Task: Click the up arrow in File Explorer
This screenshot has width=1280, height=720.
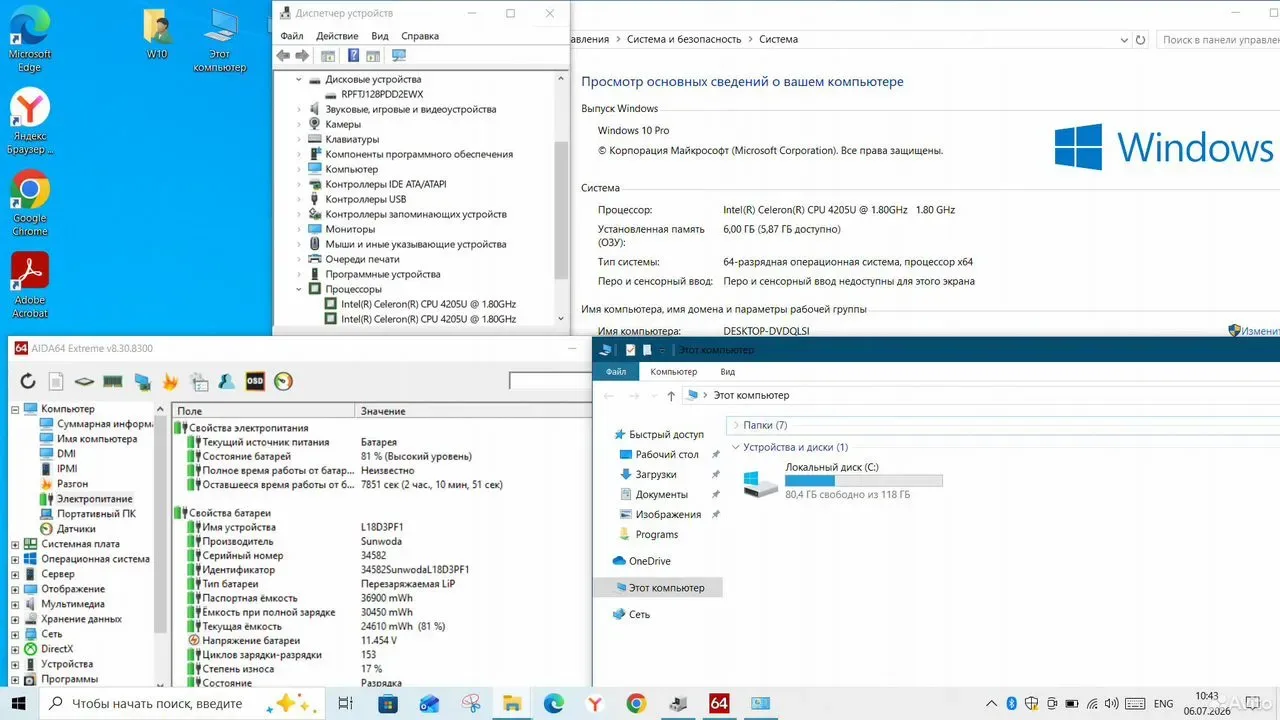Action: tap(670, 396)
